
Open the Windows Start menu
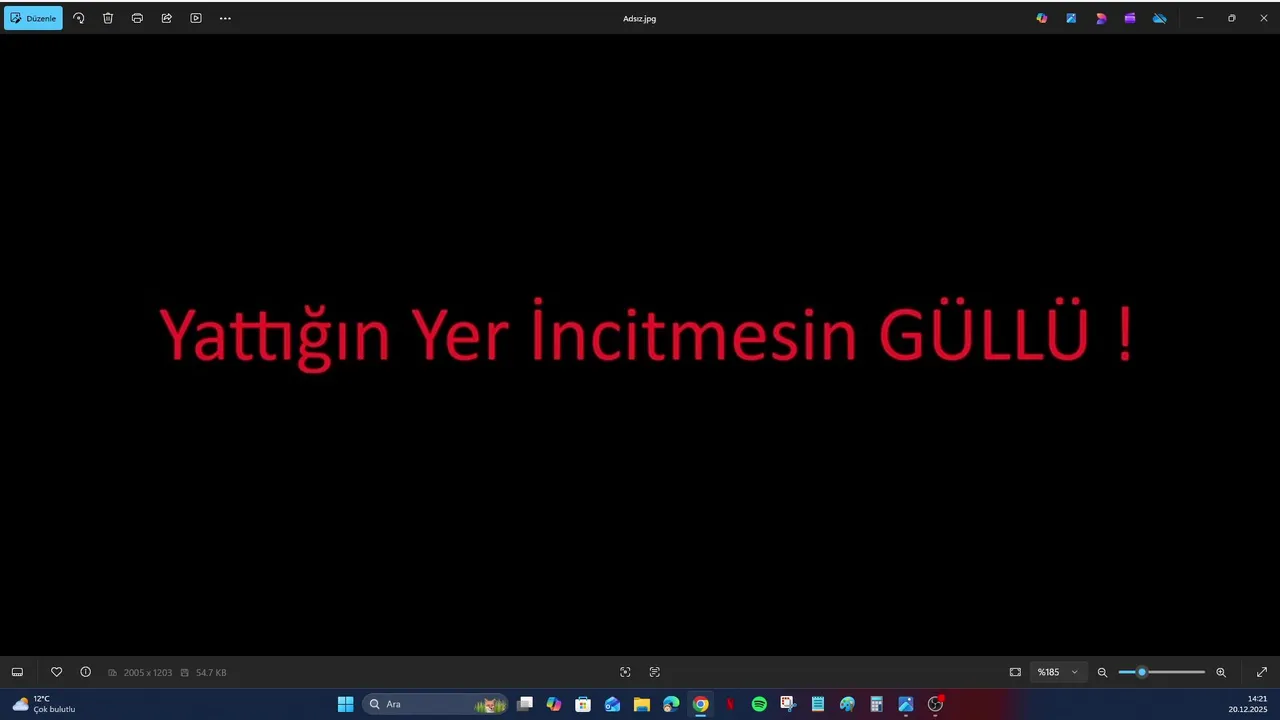345,704
